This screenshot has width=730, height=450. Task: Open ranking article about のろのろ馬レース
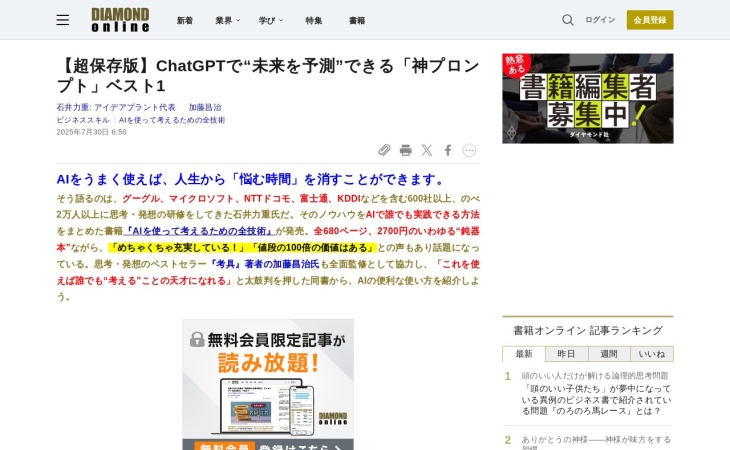[x=596, y=400]
